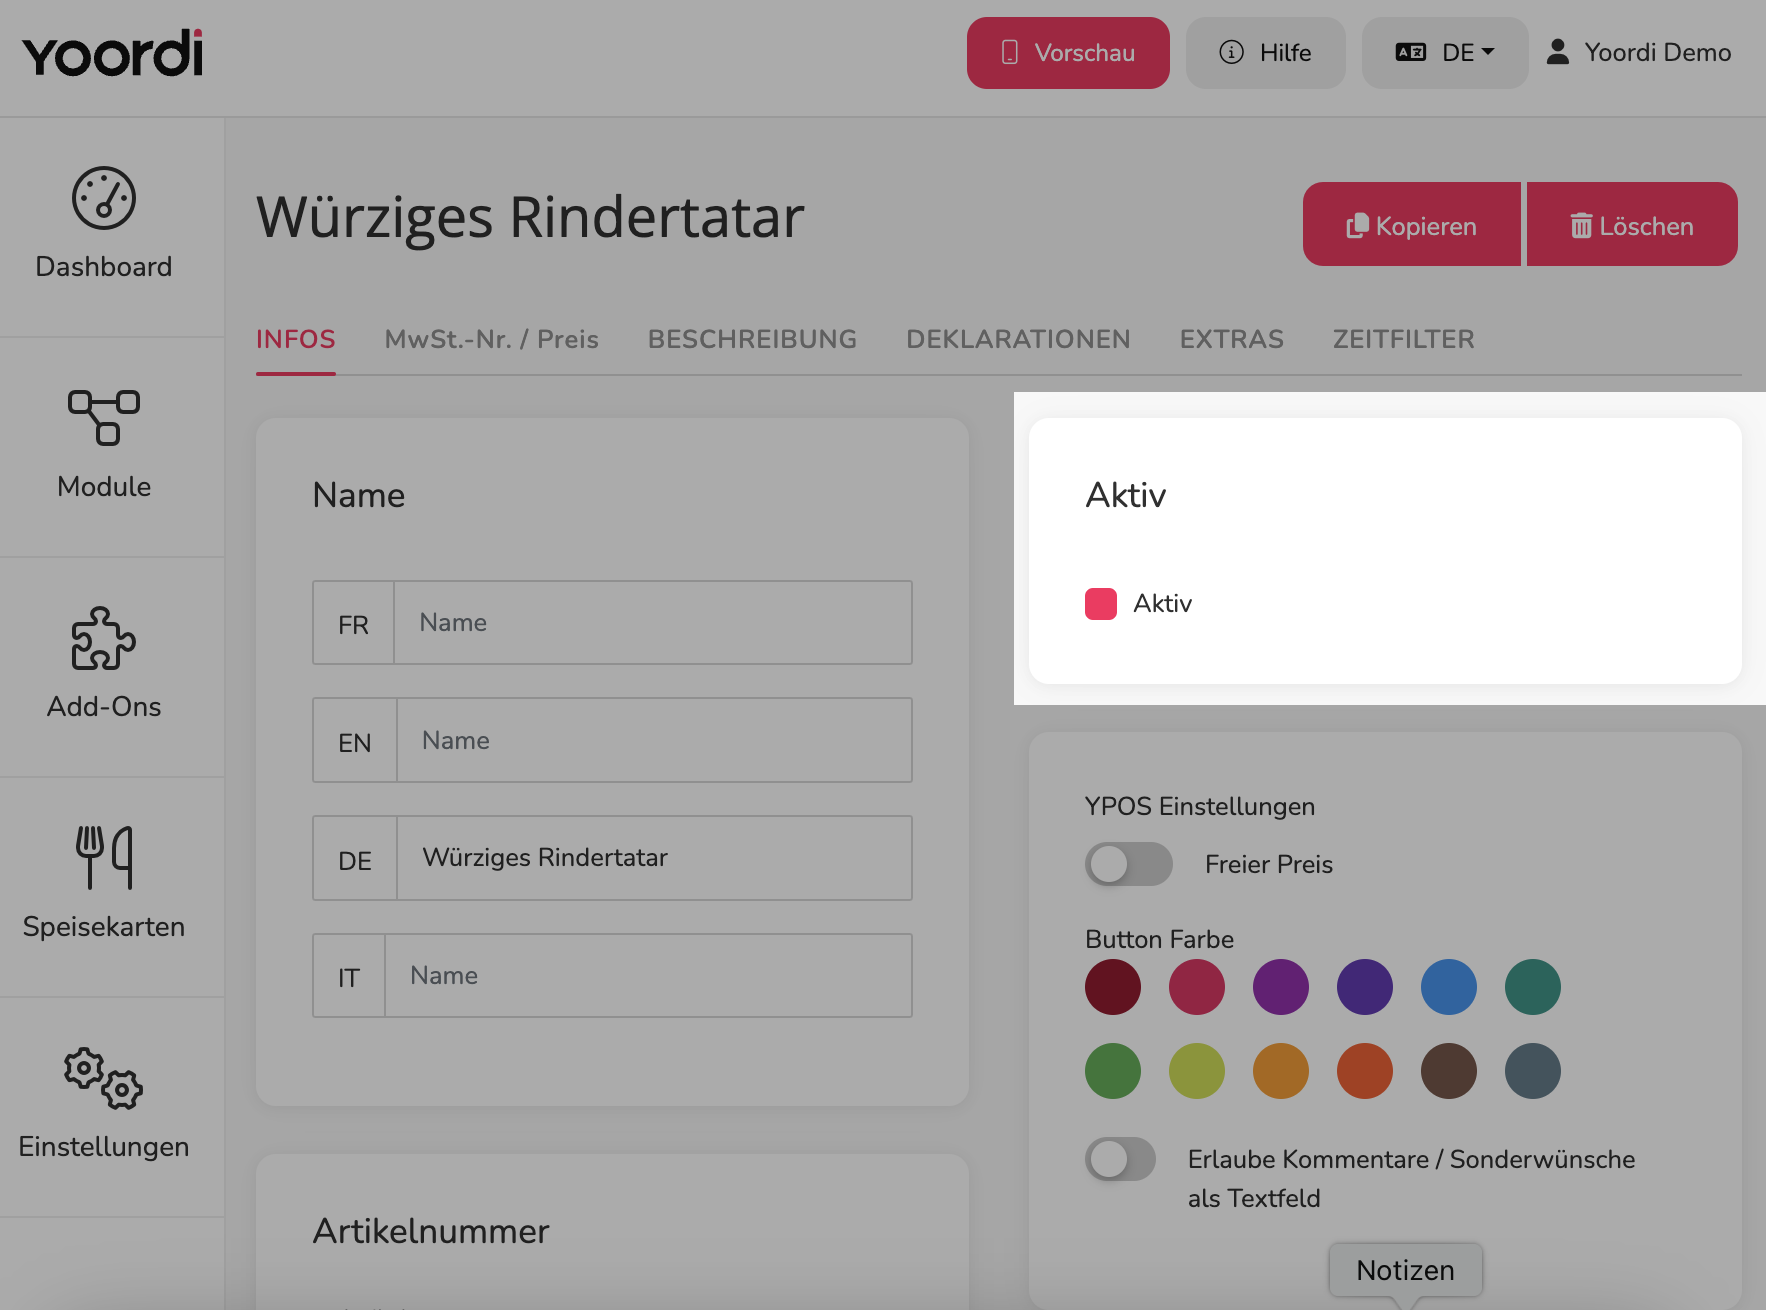Viewport: 1766px width, 1310px height.
Task: Click the FR name input field
Action: coord(653,623)
